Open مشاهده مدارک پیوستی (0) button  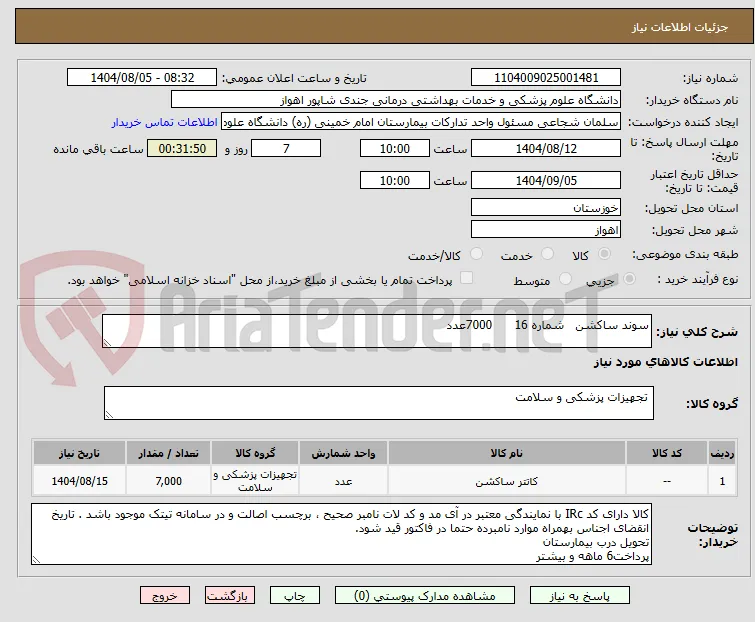point(425,596)
